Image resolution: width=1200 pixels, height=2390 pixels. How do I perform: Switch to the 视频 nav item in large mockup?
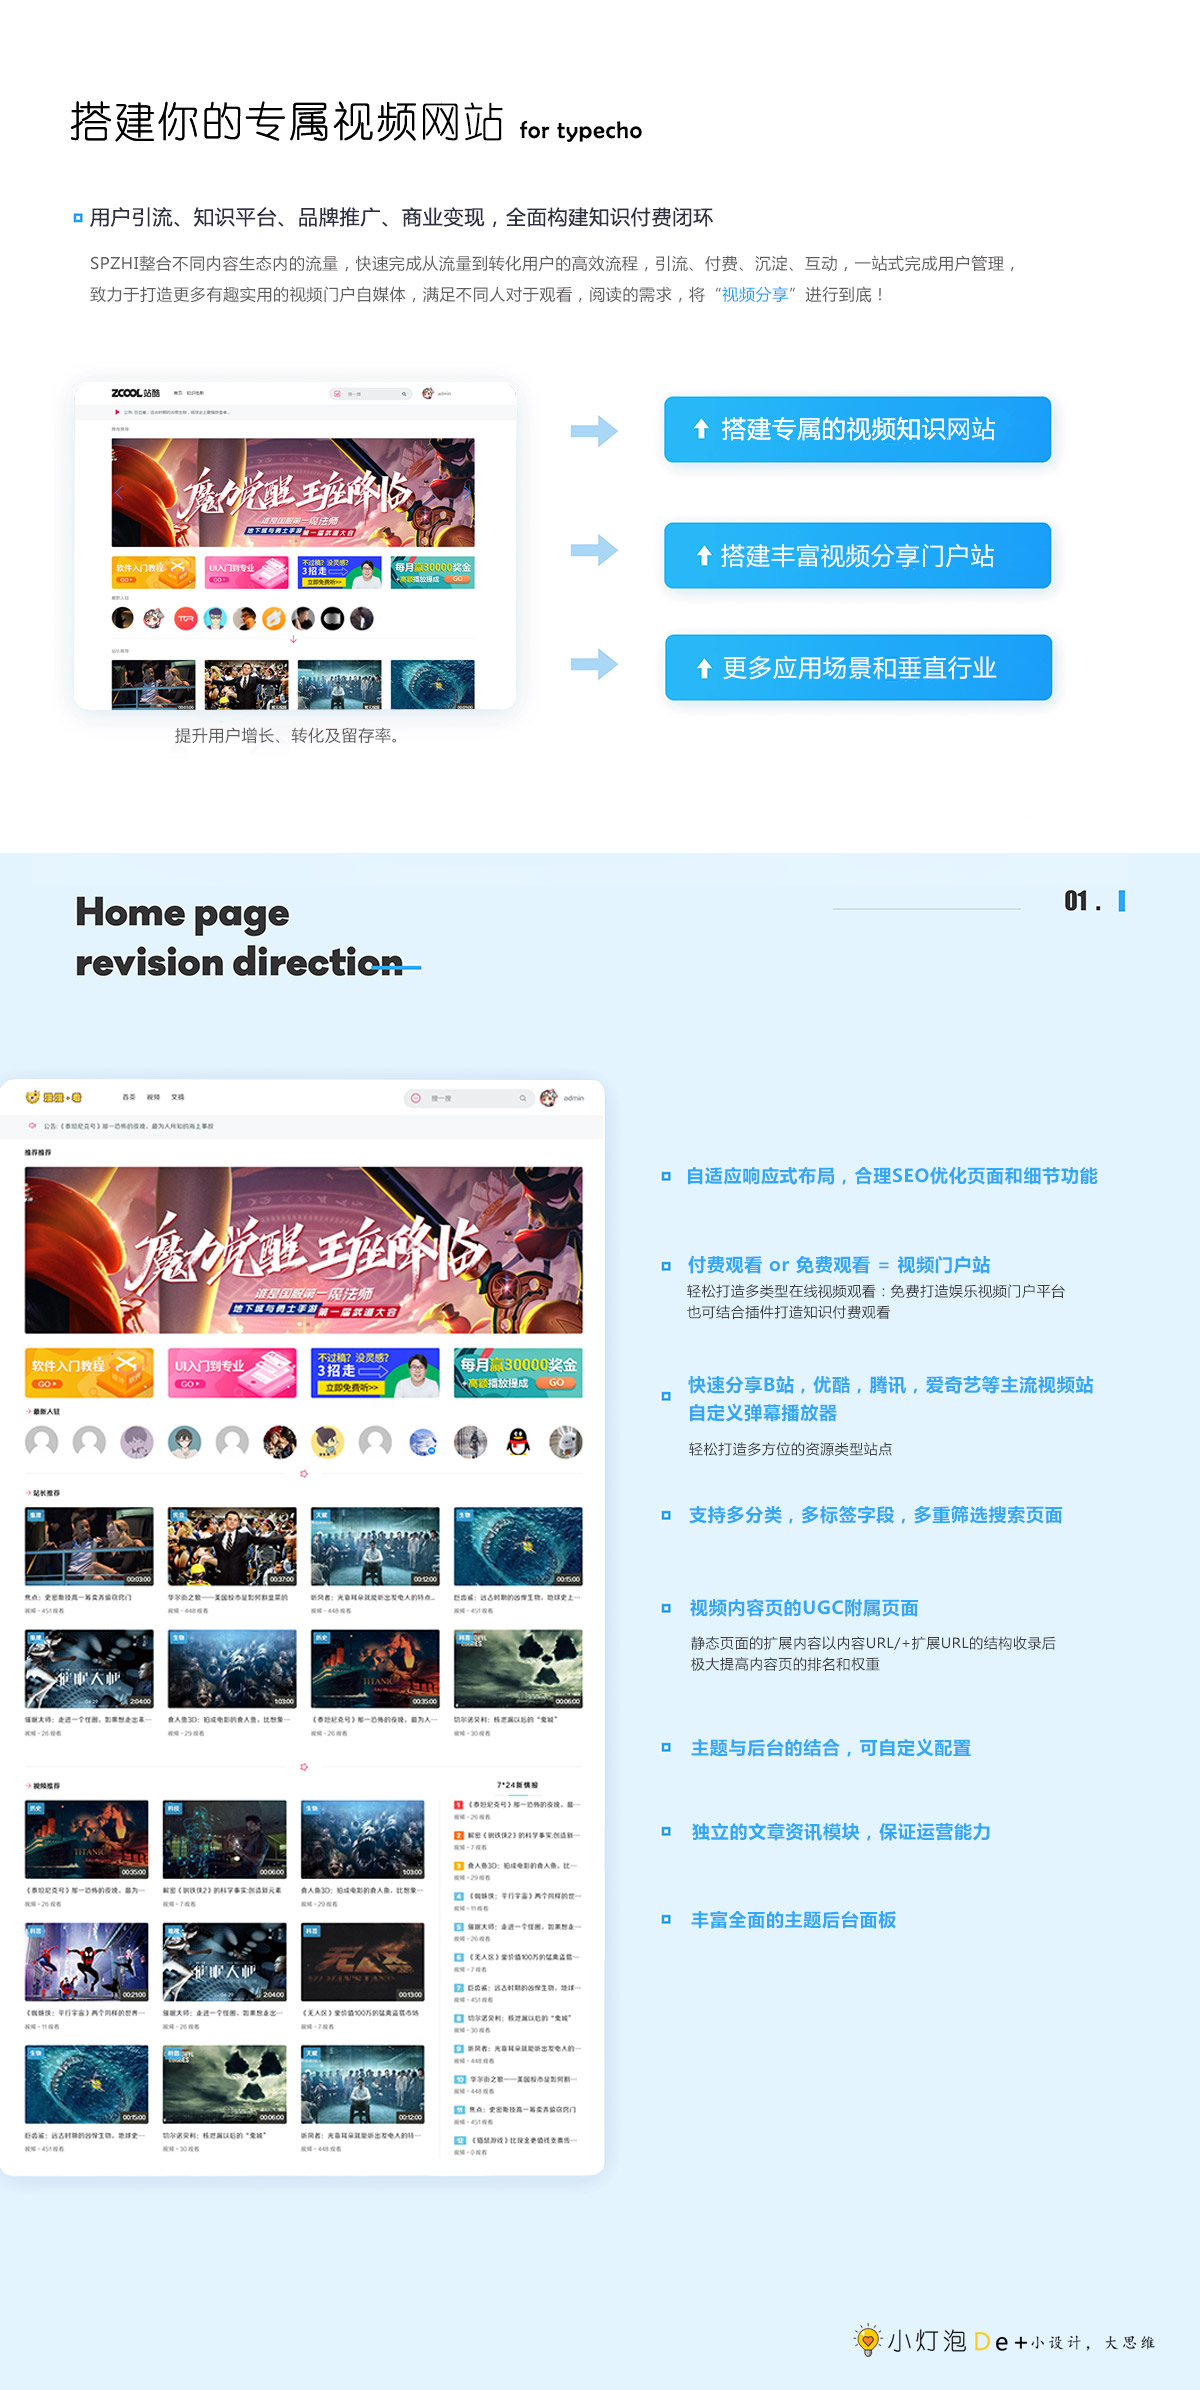pos(153,1097)
